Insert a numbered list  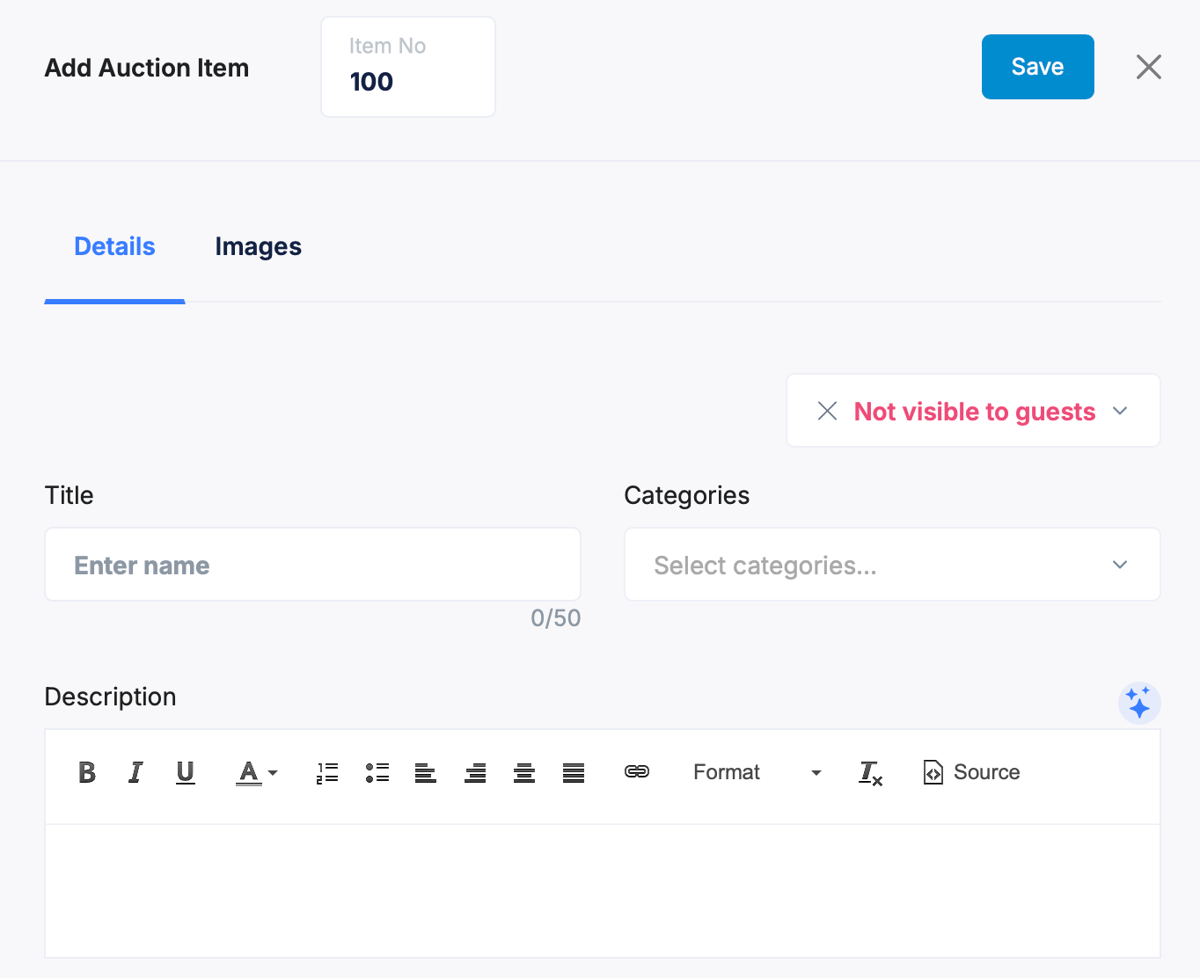pos(327,772)
